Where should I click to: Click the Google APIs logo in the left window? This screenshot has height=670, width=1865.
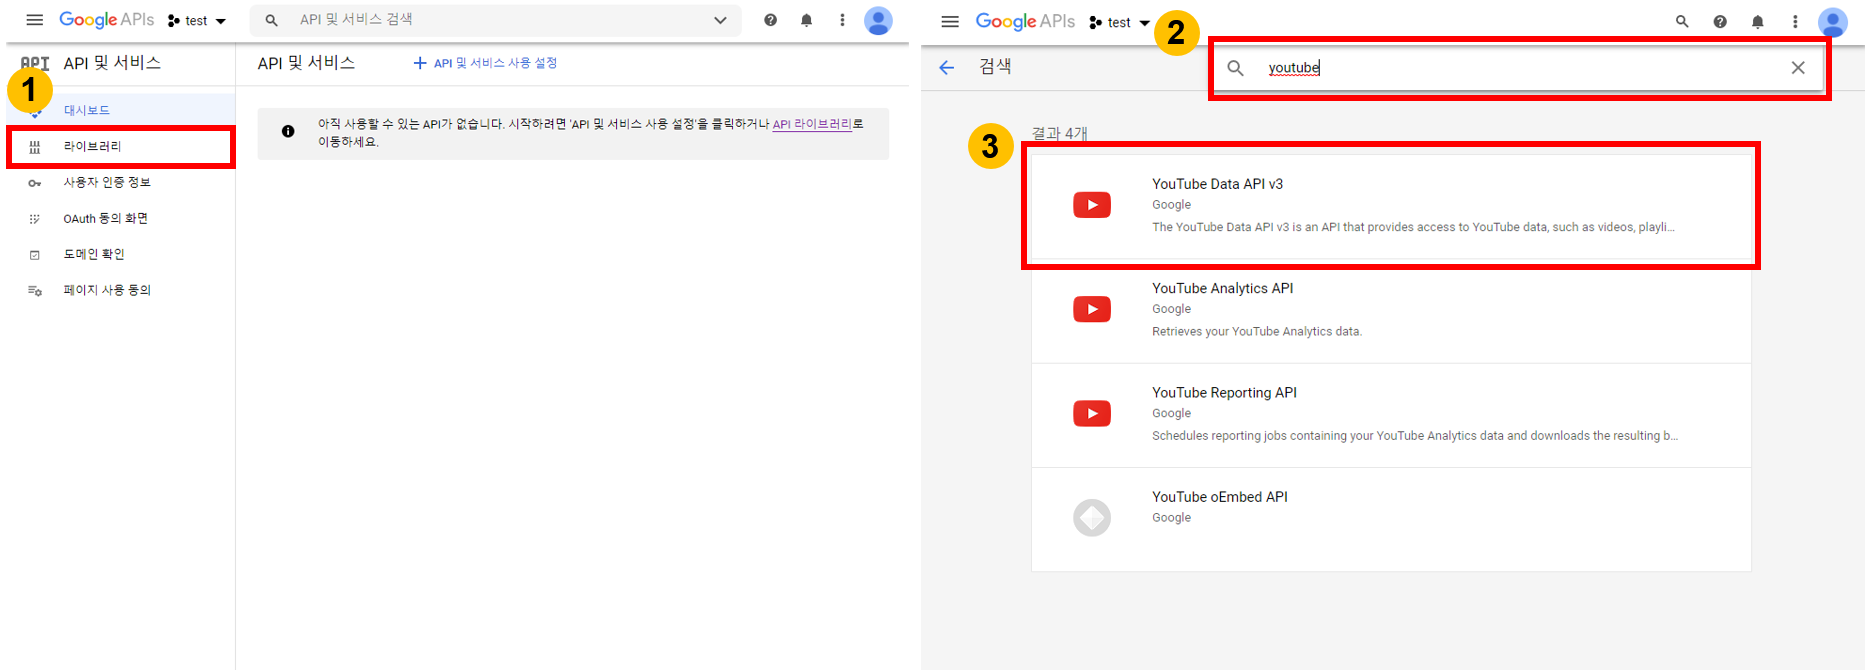coord(106,20)
